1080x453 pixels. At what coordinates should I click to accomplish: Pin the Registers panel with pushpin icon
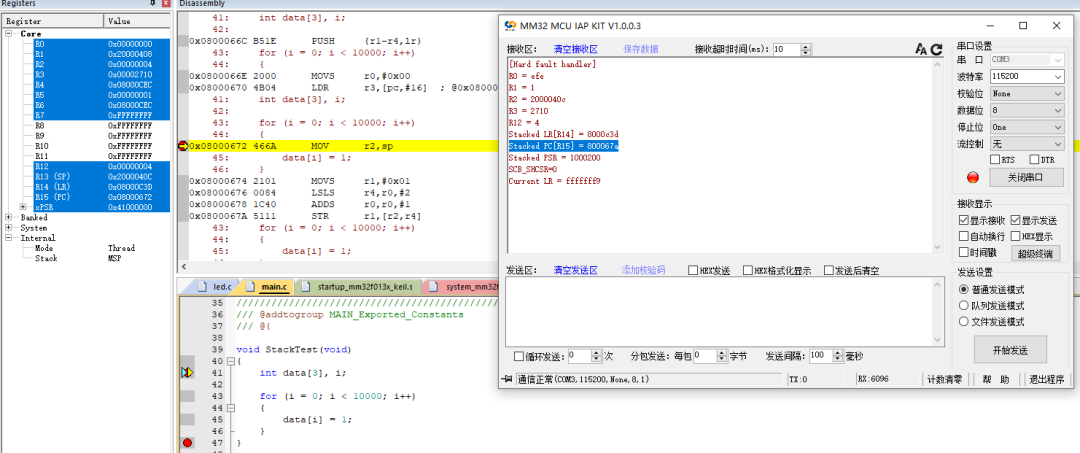152,3
